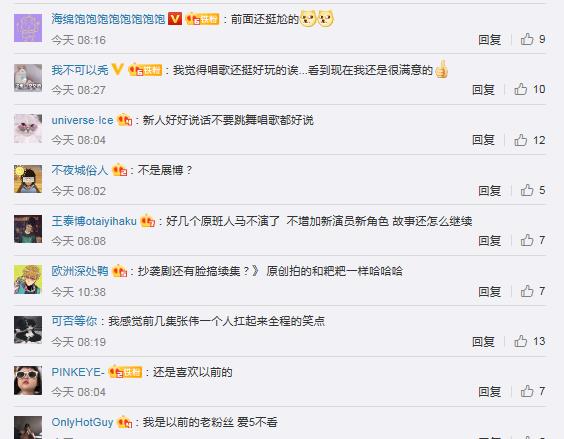The width and height of the screenshot is (564, 439).
Task: Click the membership crown icon beside OnlyHotGuy
Action: coord(124,422)
